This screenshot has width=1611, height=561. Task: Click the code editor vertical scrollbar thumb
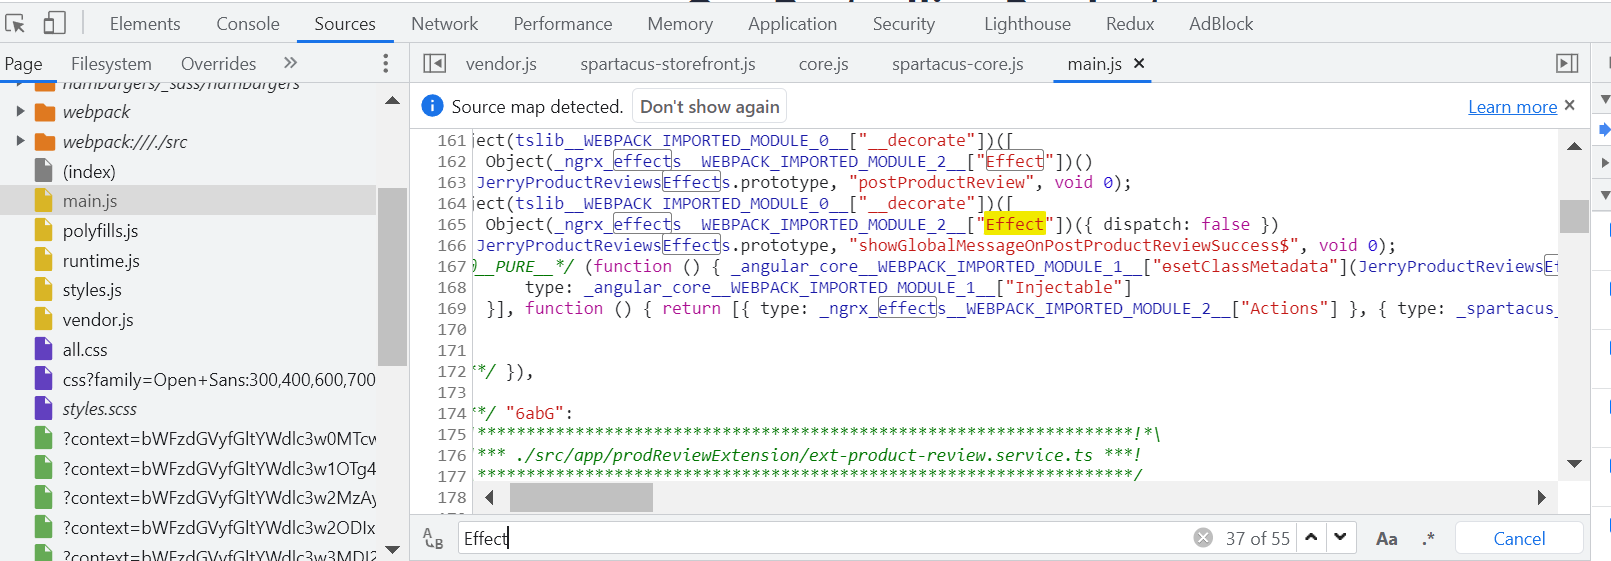click(x=1574, y=216)
